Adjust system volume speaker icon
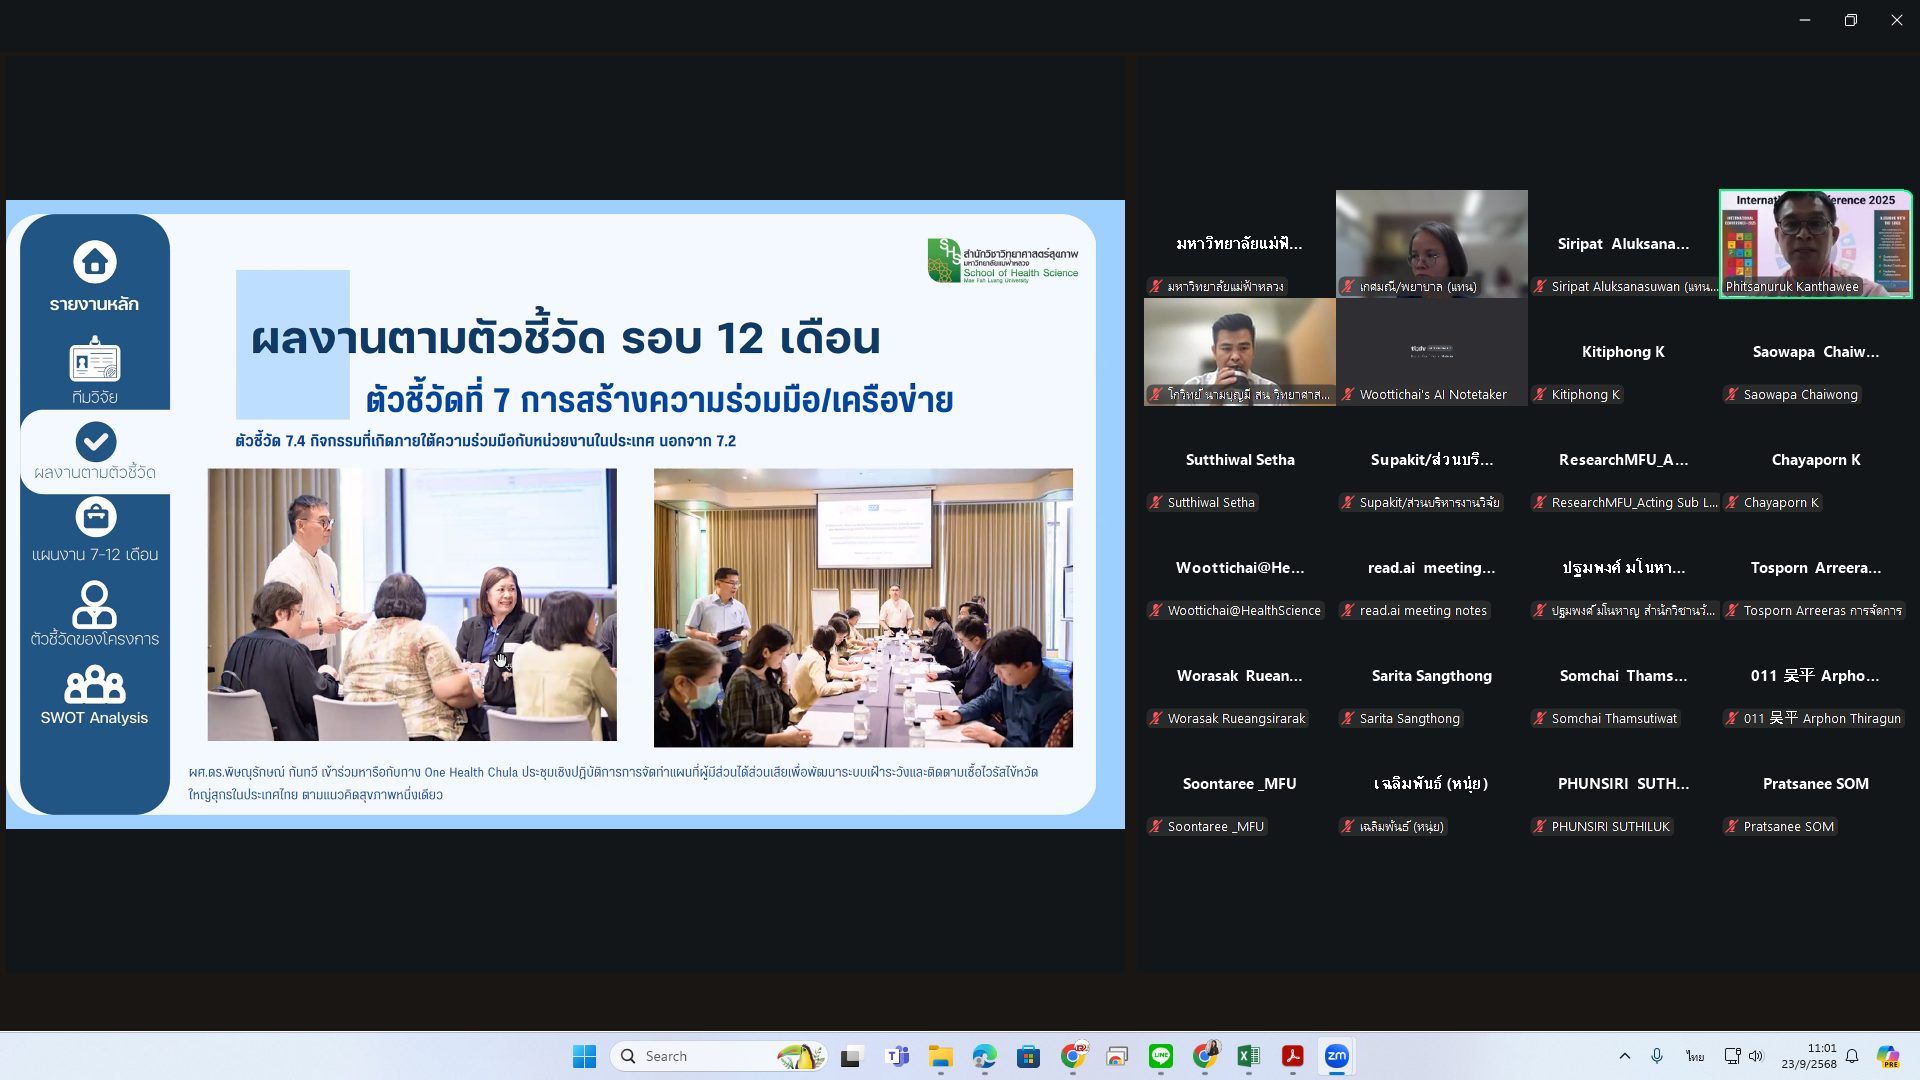 1756,1056
